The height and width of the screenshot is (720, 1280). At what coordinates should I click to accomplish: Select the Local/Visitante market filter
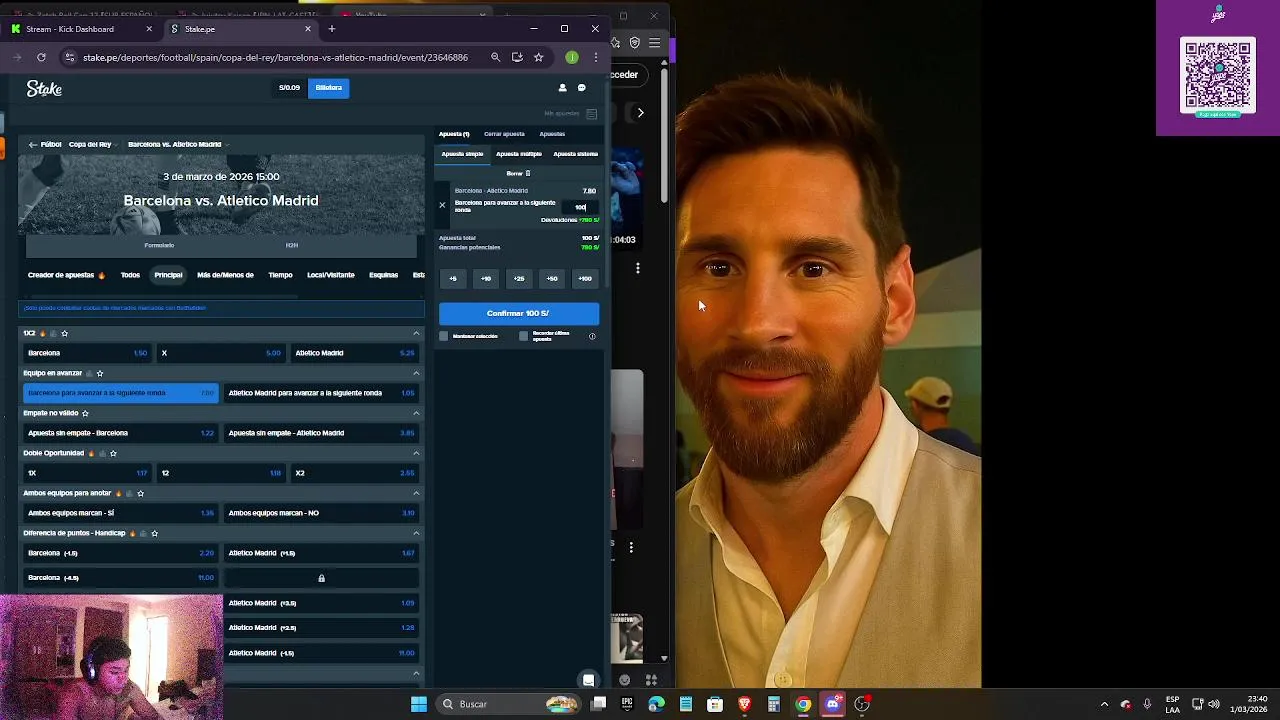tap(331, 275)
